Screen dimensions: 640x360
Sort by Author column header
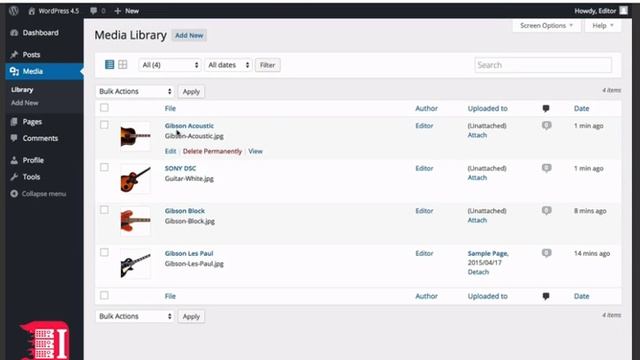[427, 109]
